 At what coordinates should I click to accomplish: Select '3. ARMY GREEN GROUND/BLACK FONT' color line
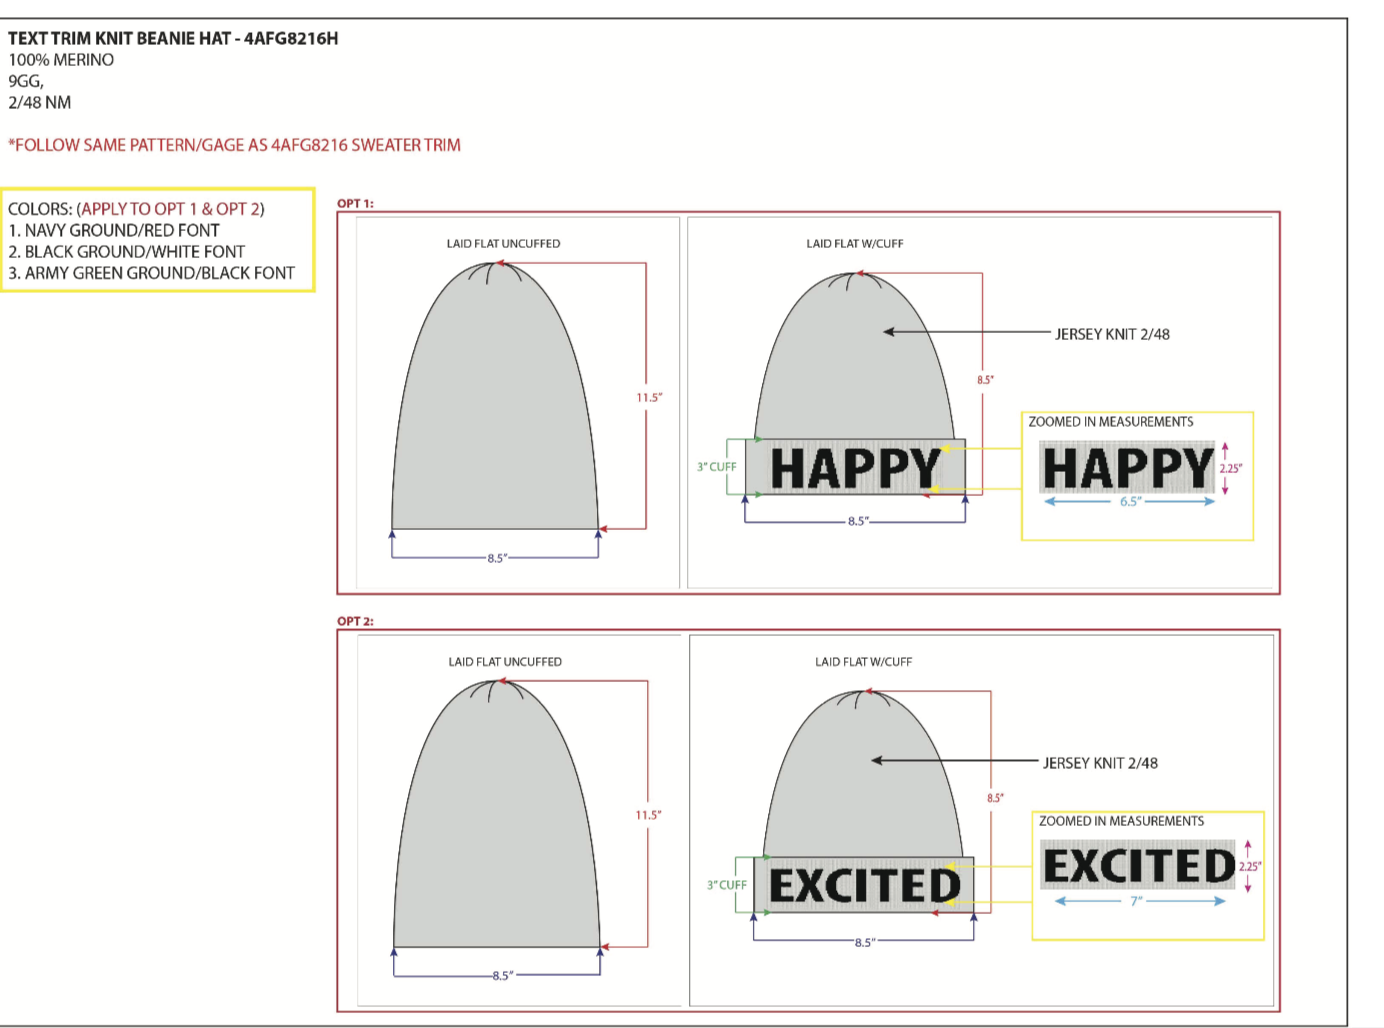click(x=152, y=273)
